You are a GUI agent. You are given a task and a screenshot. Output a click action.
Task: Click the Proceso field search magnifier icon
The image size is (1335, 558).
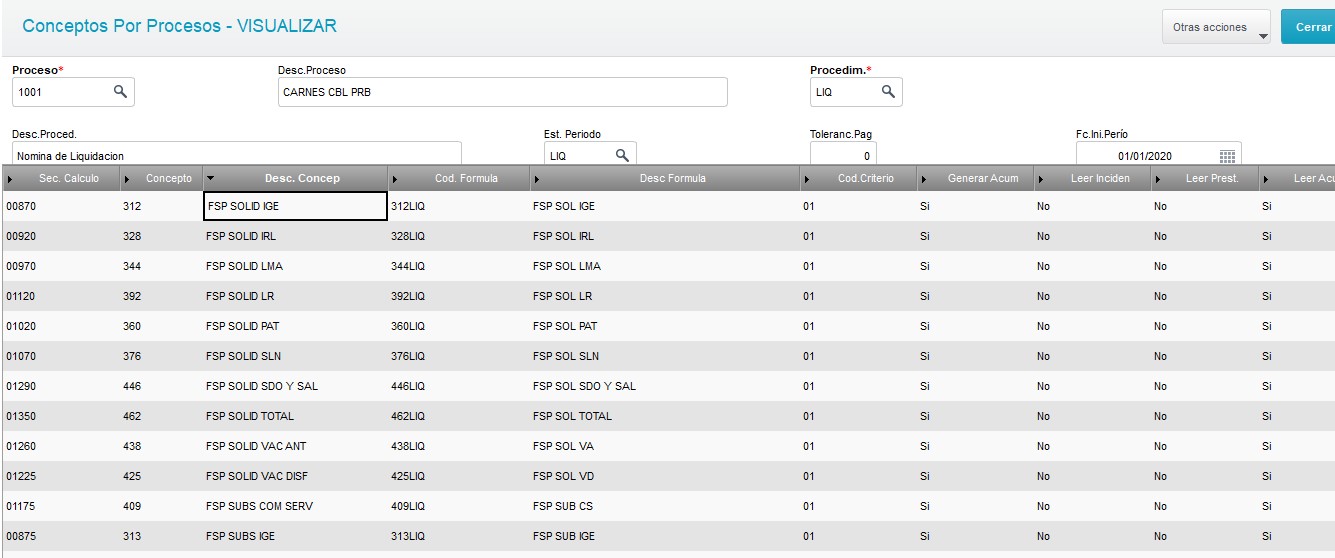[x=120, y=91]
